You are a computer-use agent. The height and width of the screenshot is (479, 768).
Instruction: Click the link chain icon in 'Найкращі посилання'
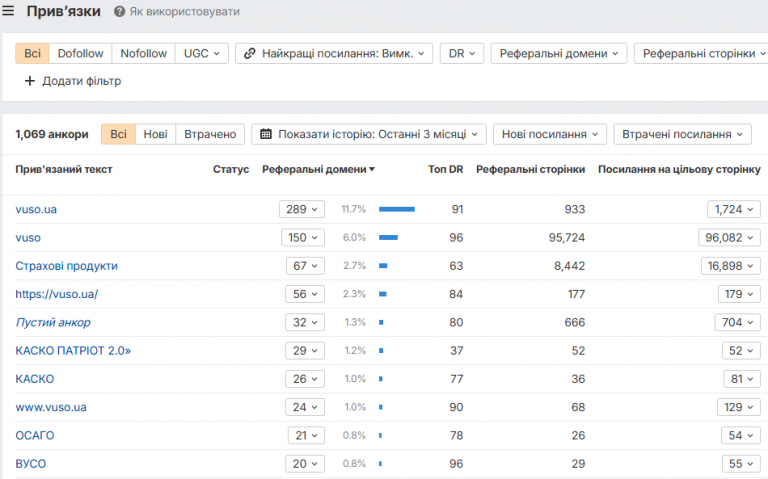(249, 53)
